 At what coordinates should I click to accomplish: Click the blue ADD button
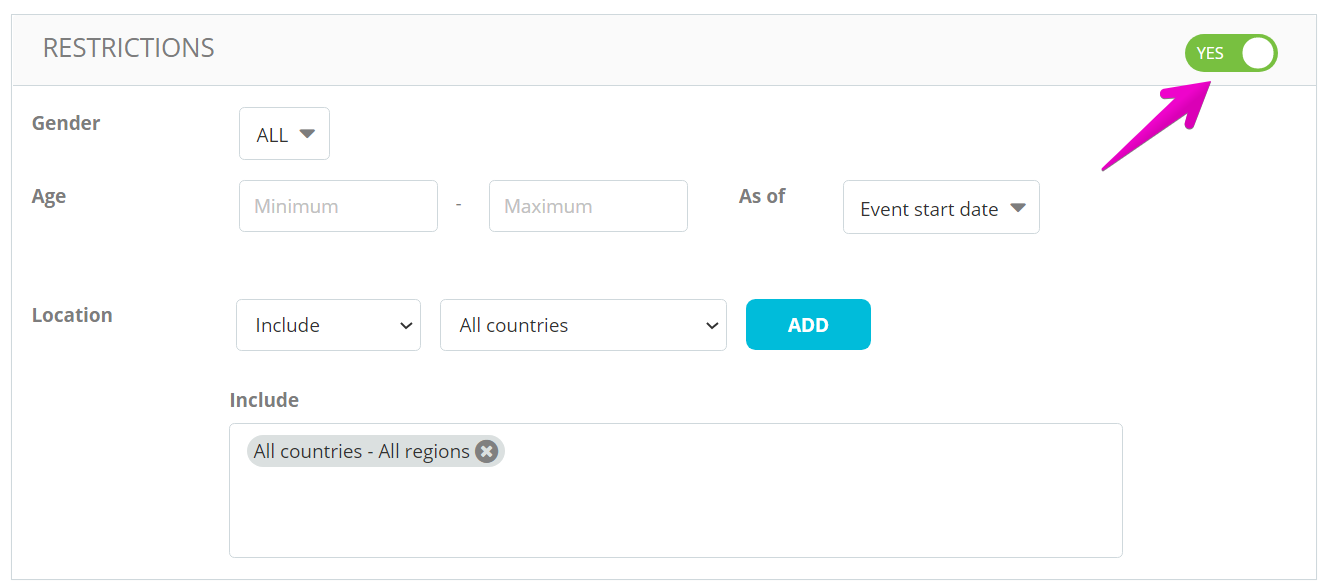pyautogui.click(x=808, y=325)
